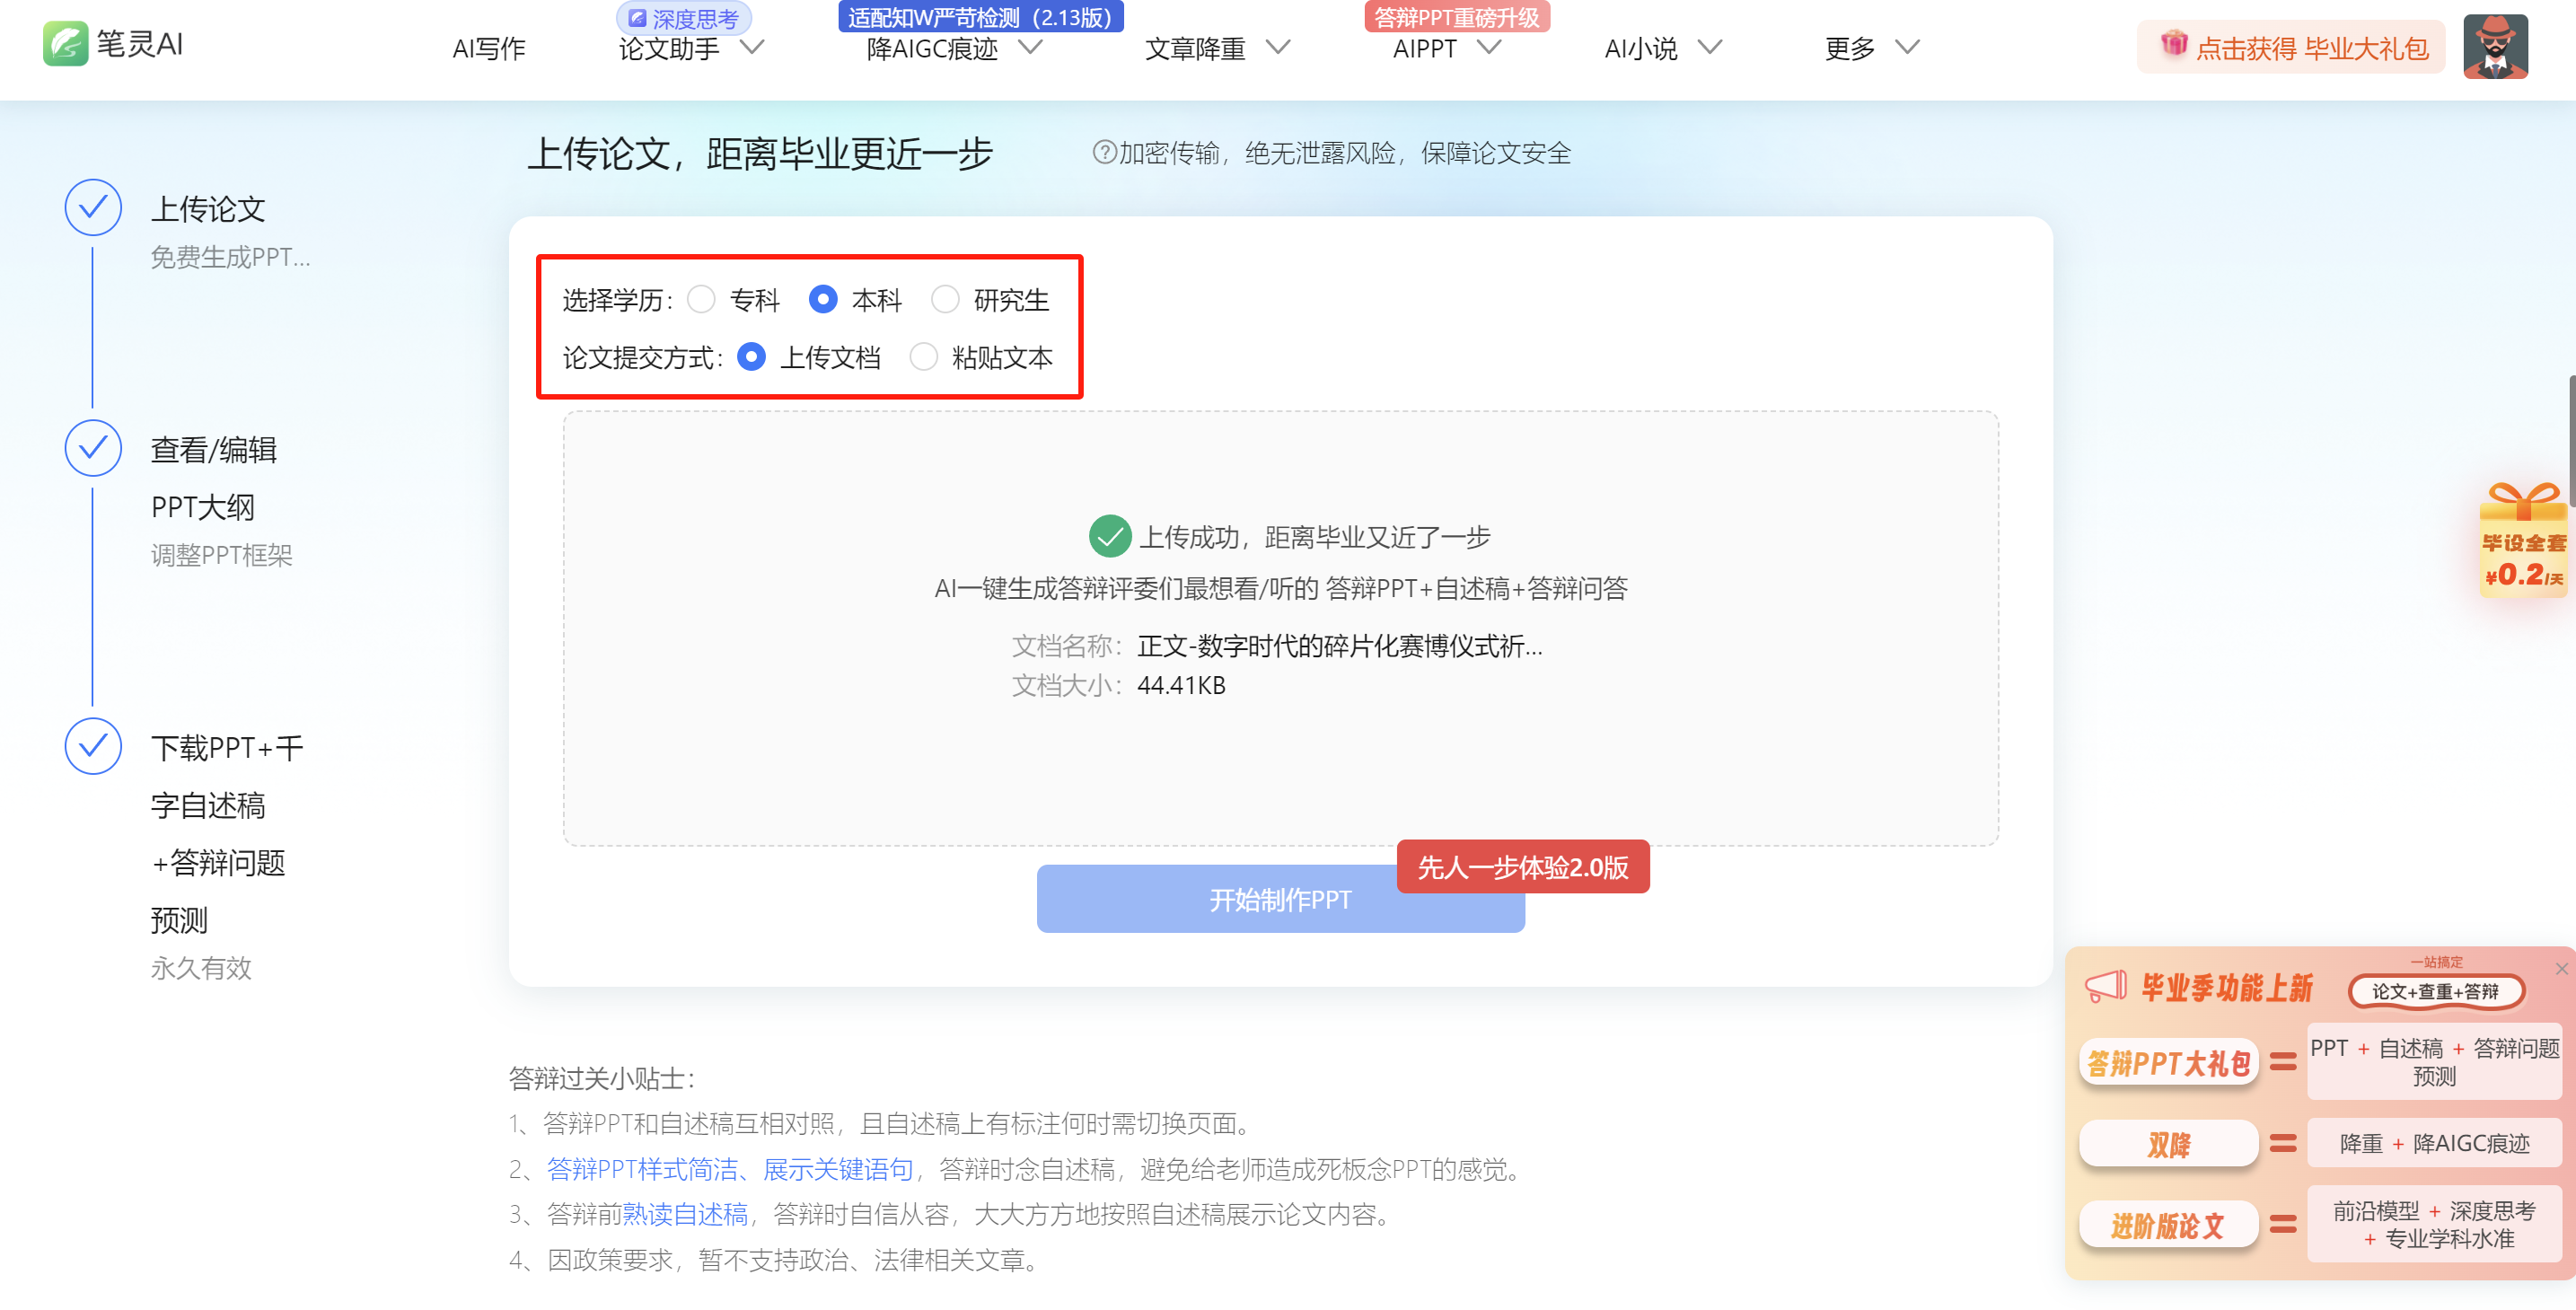The height and width of the screenshot is (1310, 2576).
Task: Select the 专科 education radio button
Action: [x=701, y=299]
